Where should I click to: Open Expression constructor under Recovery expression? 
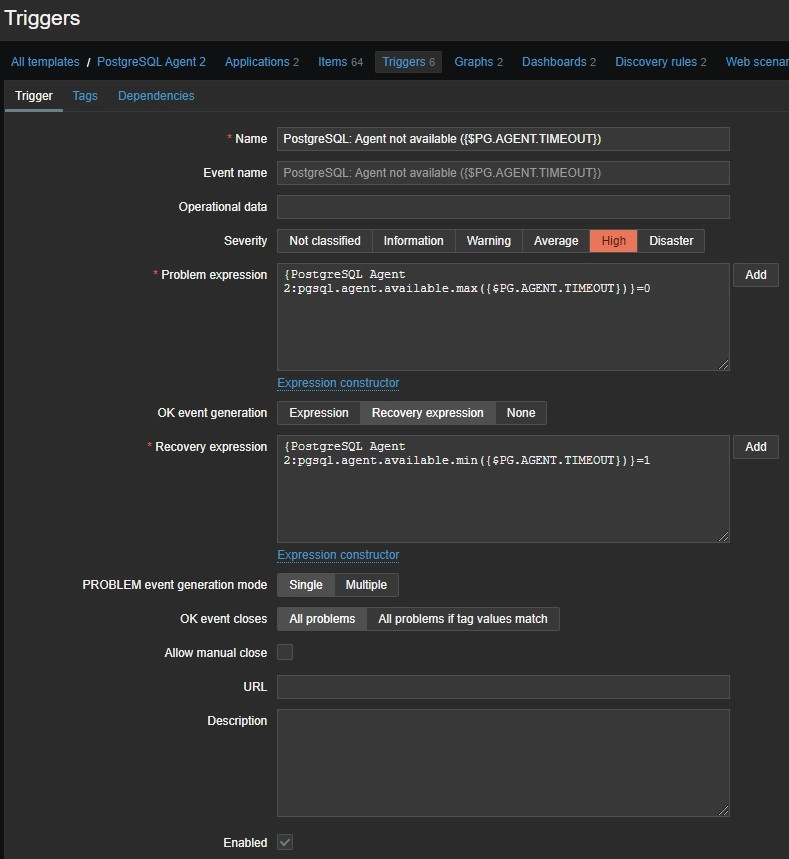pos(338,555)
